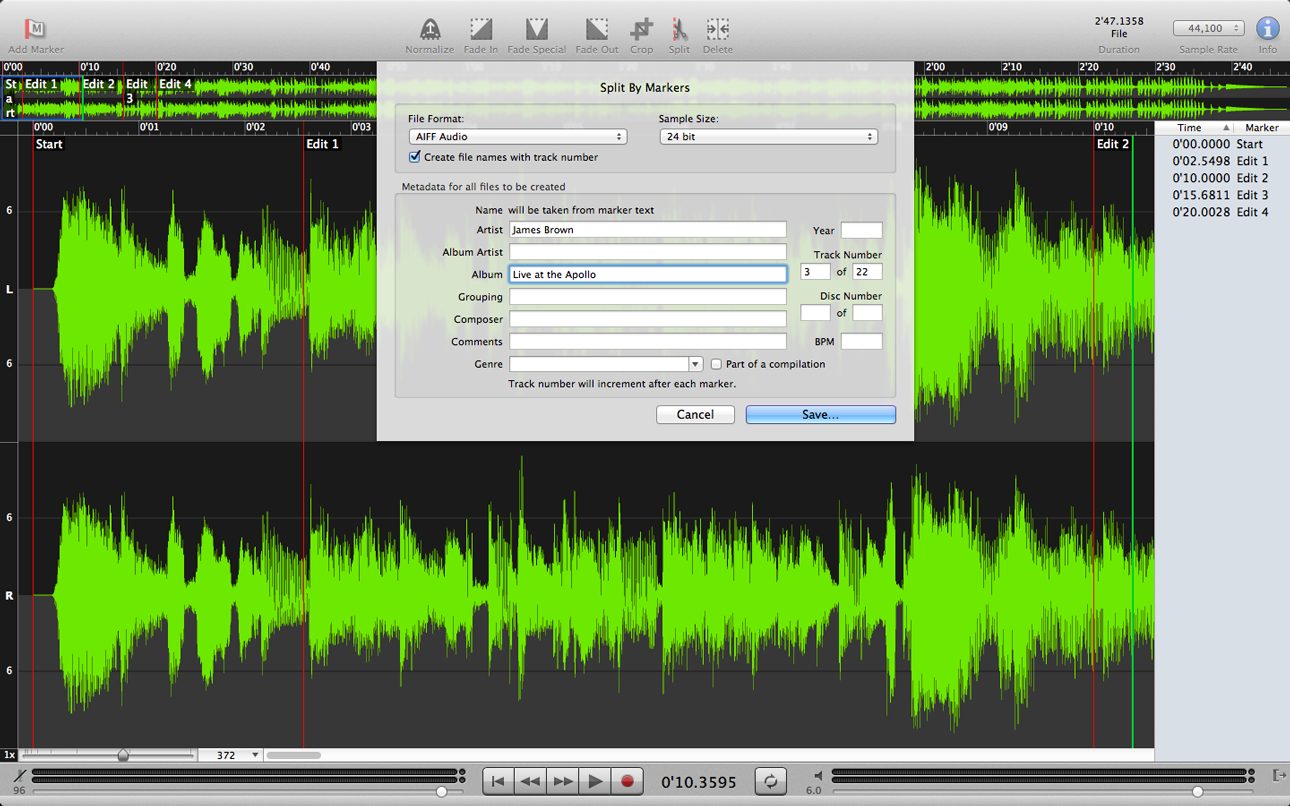The height and width of the screenshot is (806, 1290).
Task: Enable Part of a compilation checkbox
Action: coord(715,364)
